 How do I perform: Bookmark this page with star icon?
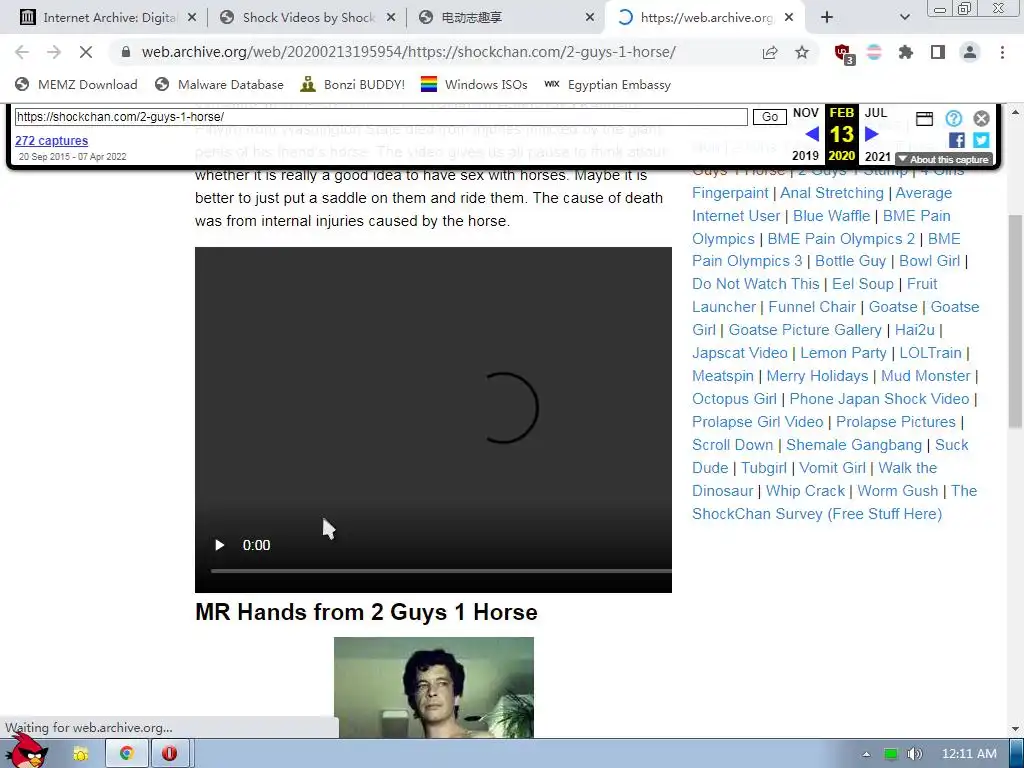click(802, 52)
